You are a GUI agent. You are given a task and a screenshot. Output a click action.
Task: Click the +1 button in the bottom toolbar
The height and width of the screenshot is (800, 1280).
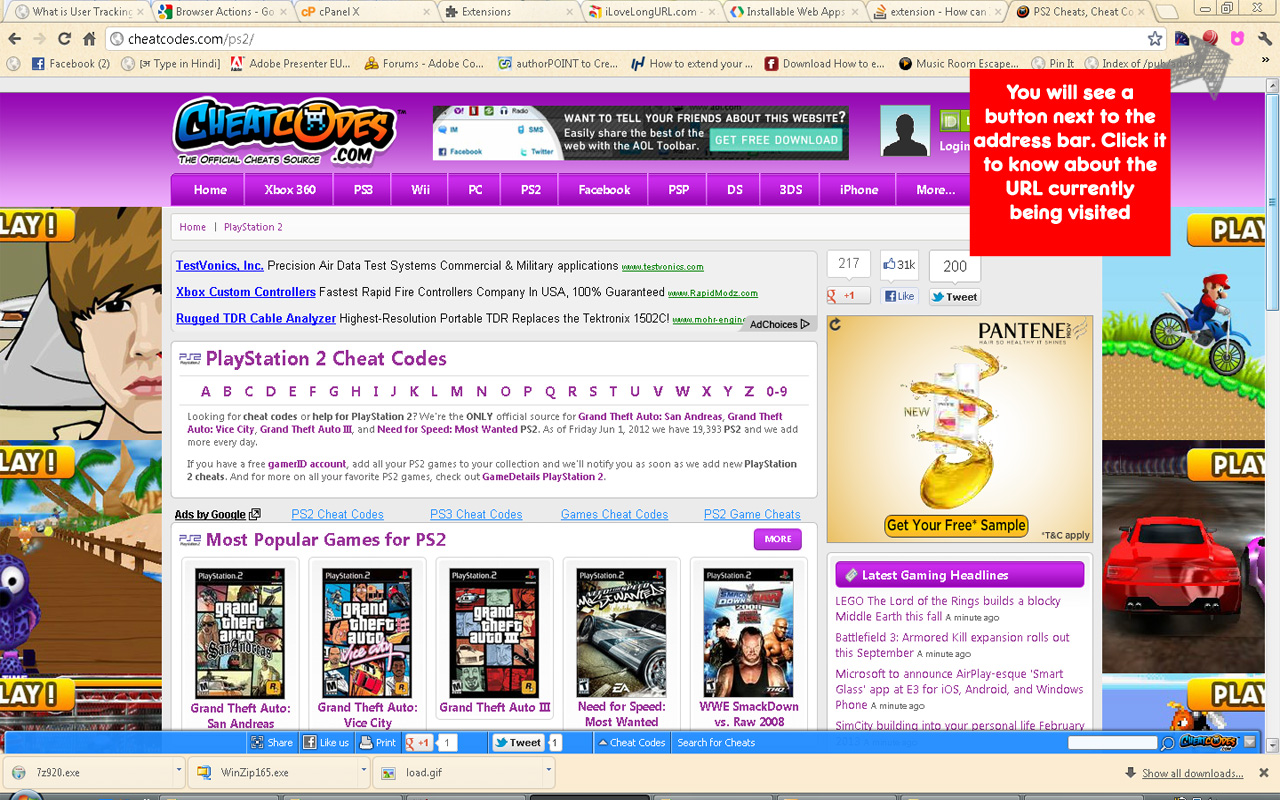418,743
